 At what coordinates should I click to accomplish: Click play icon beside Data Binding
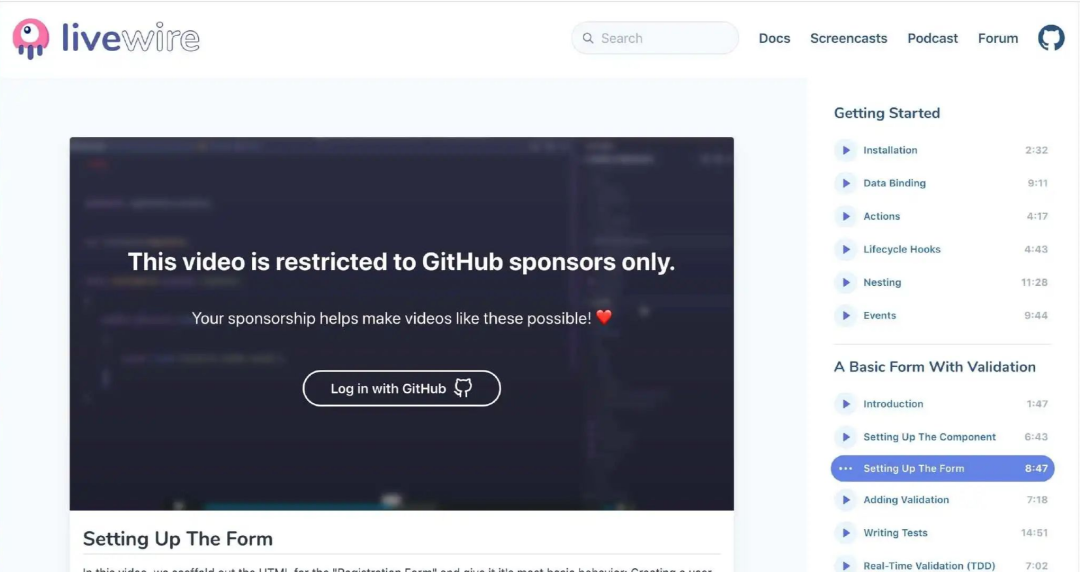coord(844,183)
